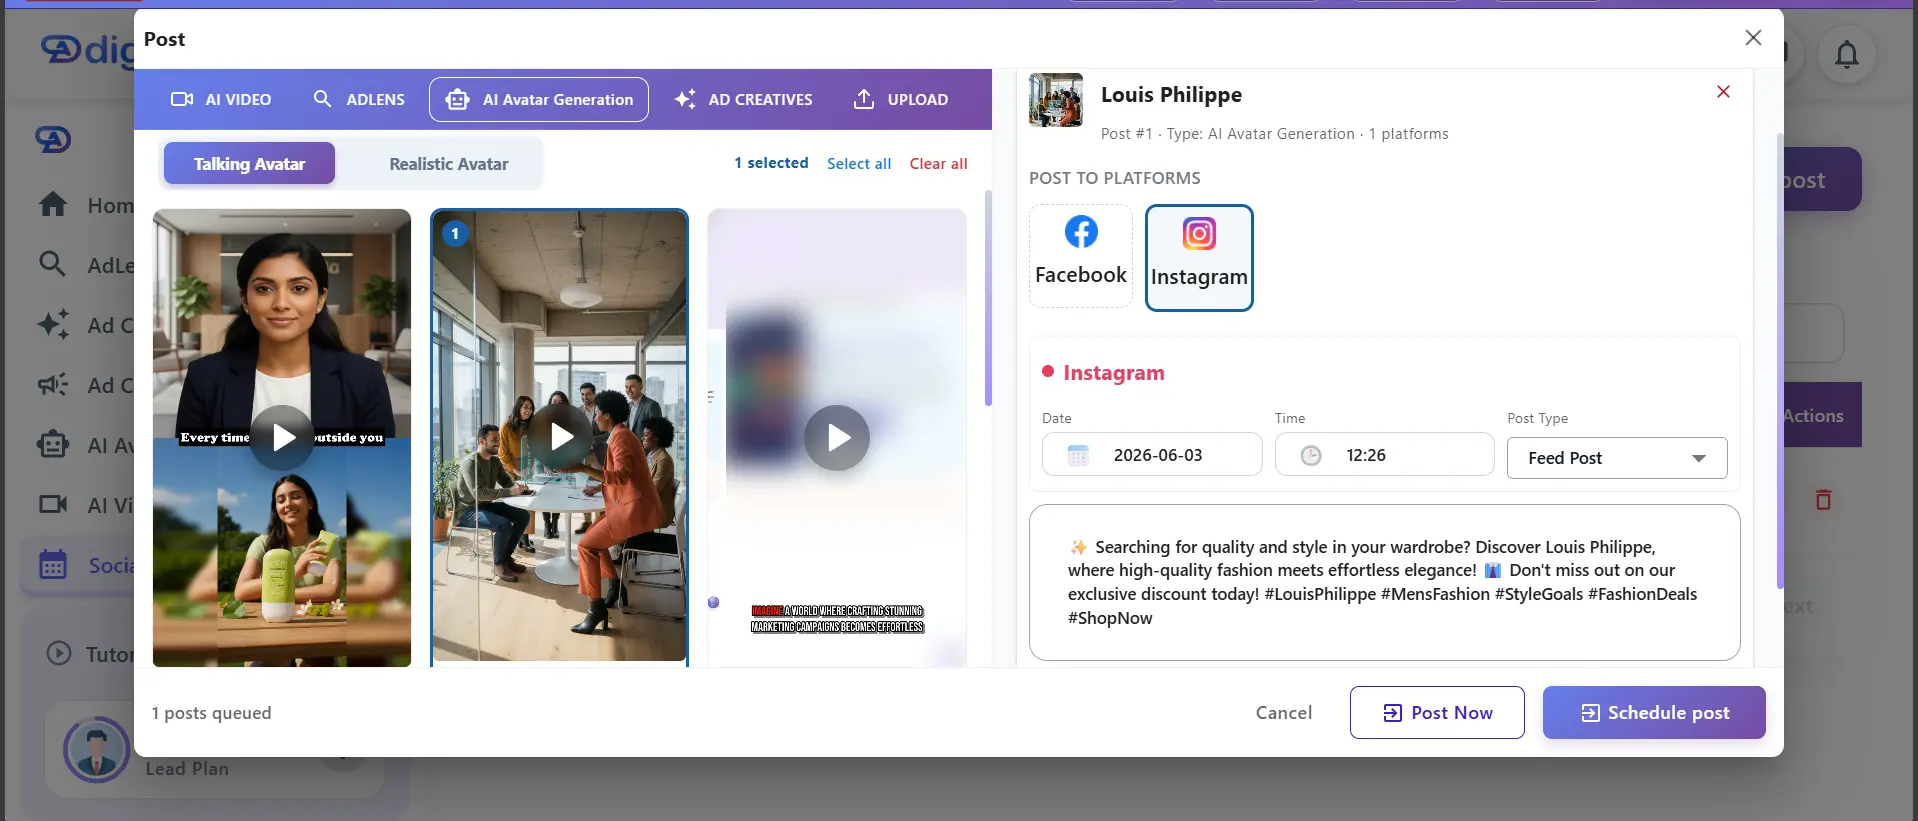Click the clock icon in Time field

(x=1311, y=455)
